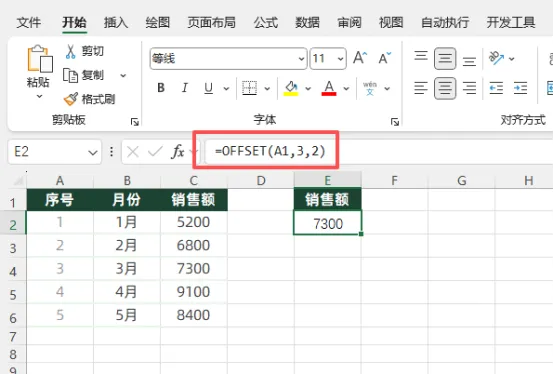Click the 格式刷 text button
This screenshot has width=554, height=374.
tap(98, 99)
